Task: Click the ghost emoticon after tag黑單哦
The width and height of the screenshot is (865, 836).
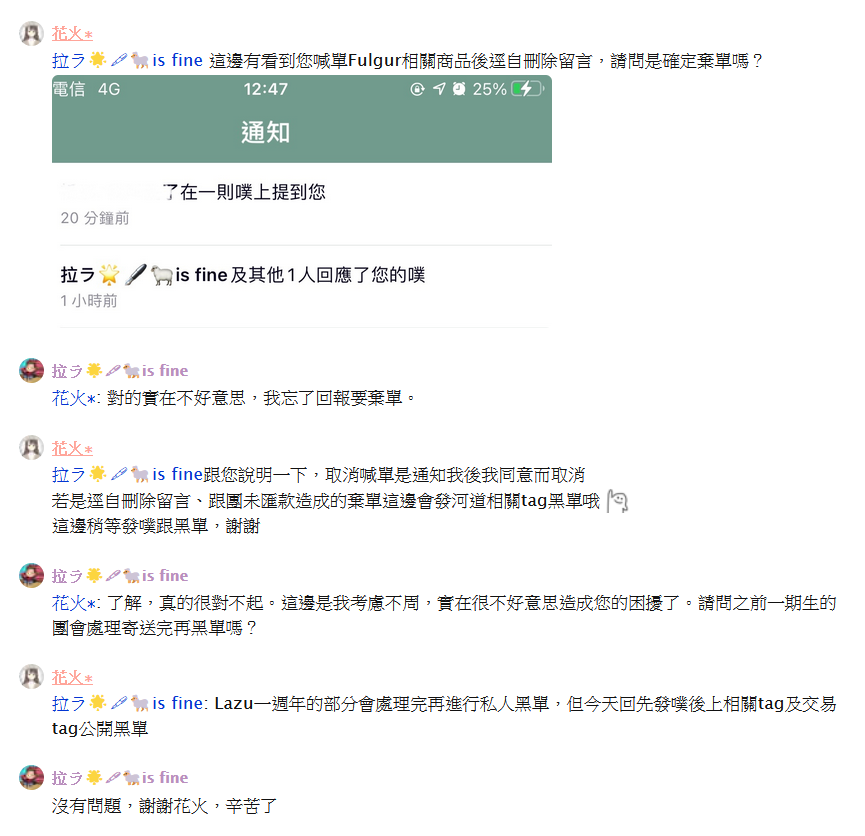Action: [617, 501]
